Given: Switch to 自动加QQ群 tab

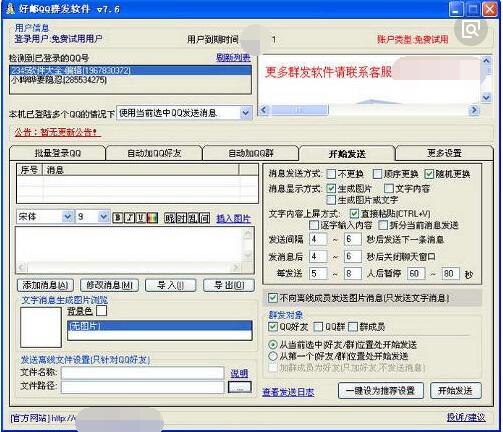Looking at the screenshot, I should 251,153.
